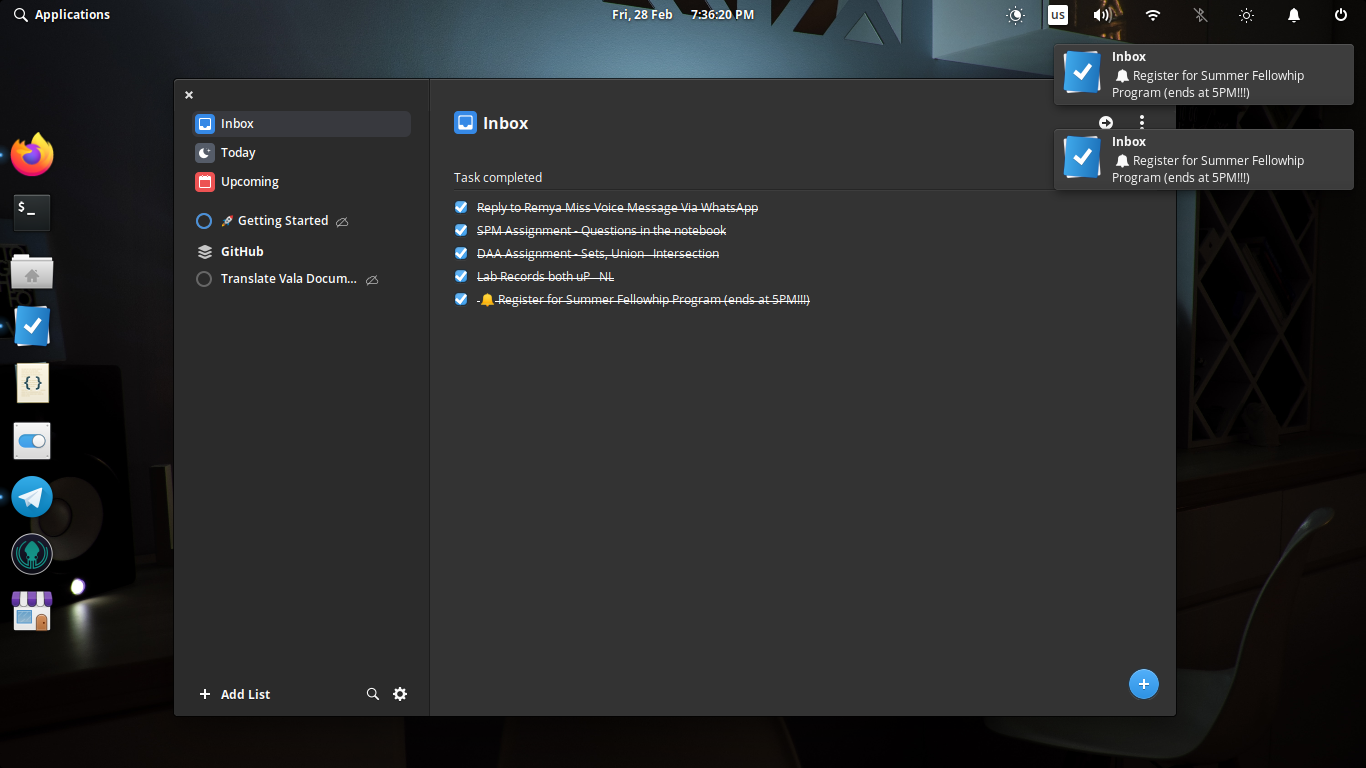Click cloud-off icon next to Getting Started

pyautogui.click(x=342, y=222)
